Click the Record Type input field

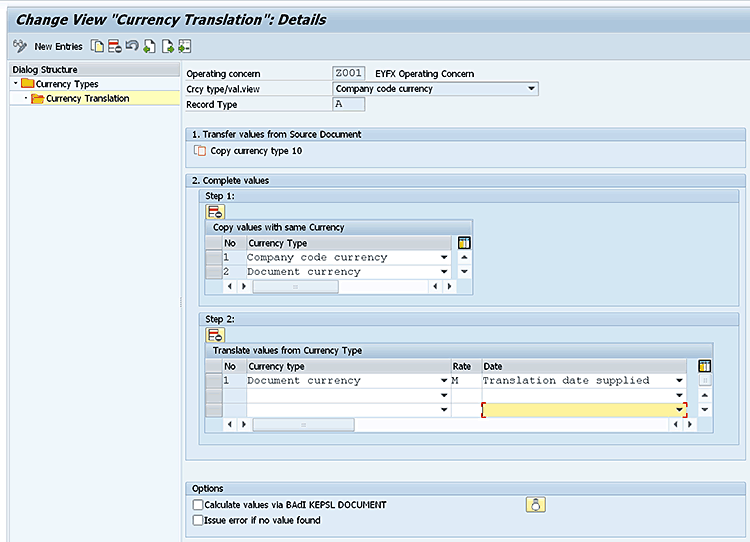[x=348, y=104]
